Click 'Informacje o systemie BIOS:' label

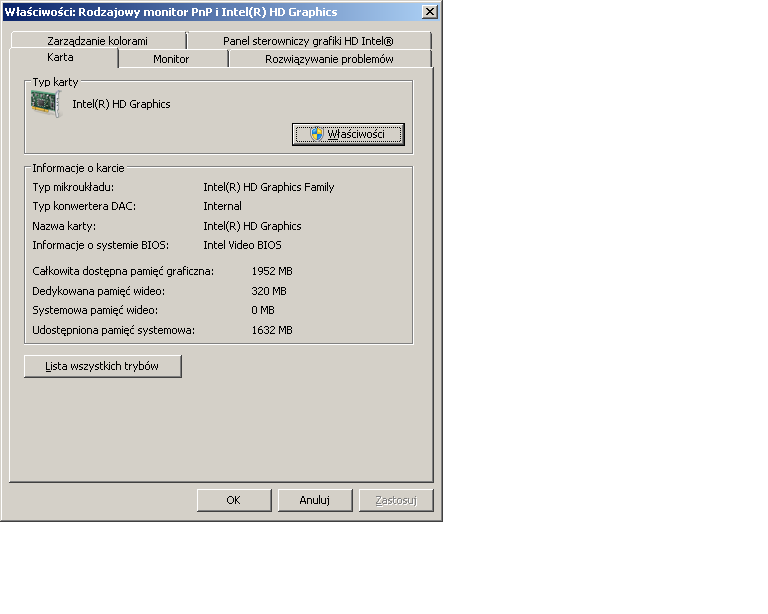101,245
